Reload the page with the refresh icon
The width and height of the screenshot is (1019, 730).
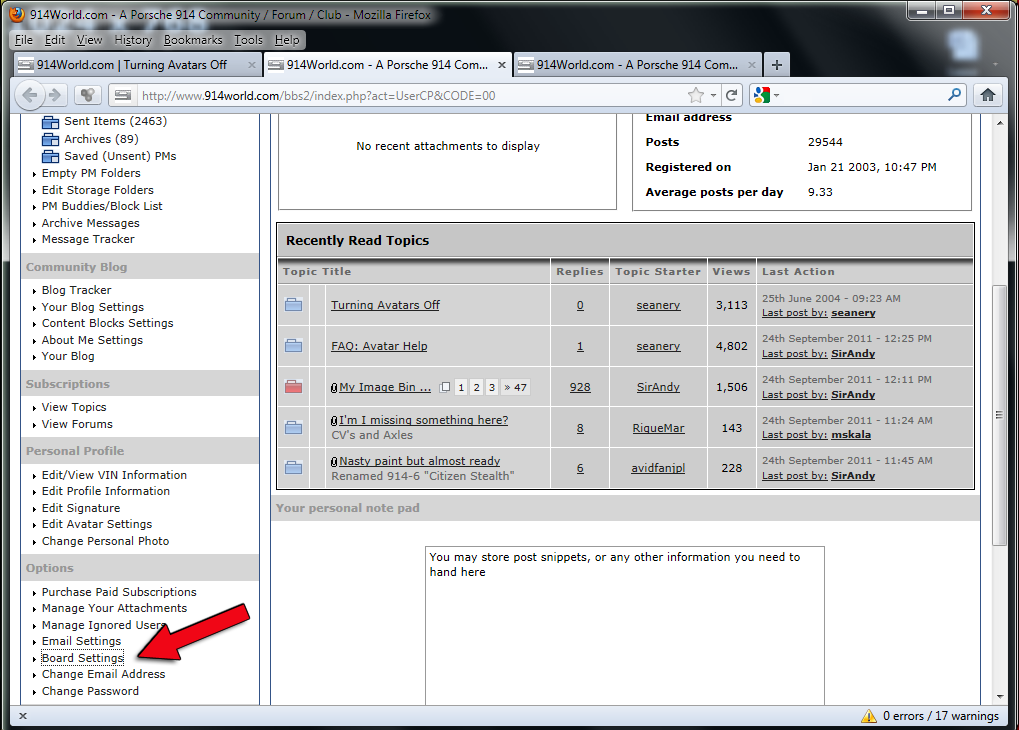pos(731,96)
